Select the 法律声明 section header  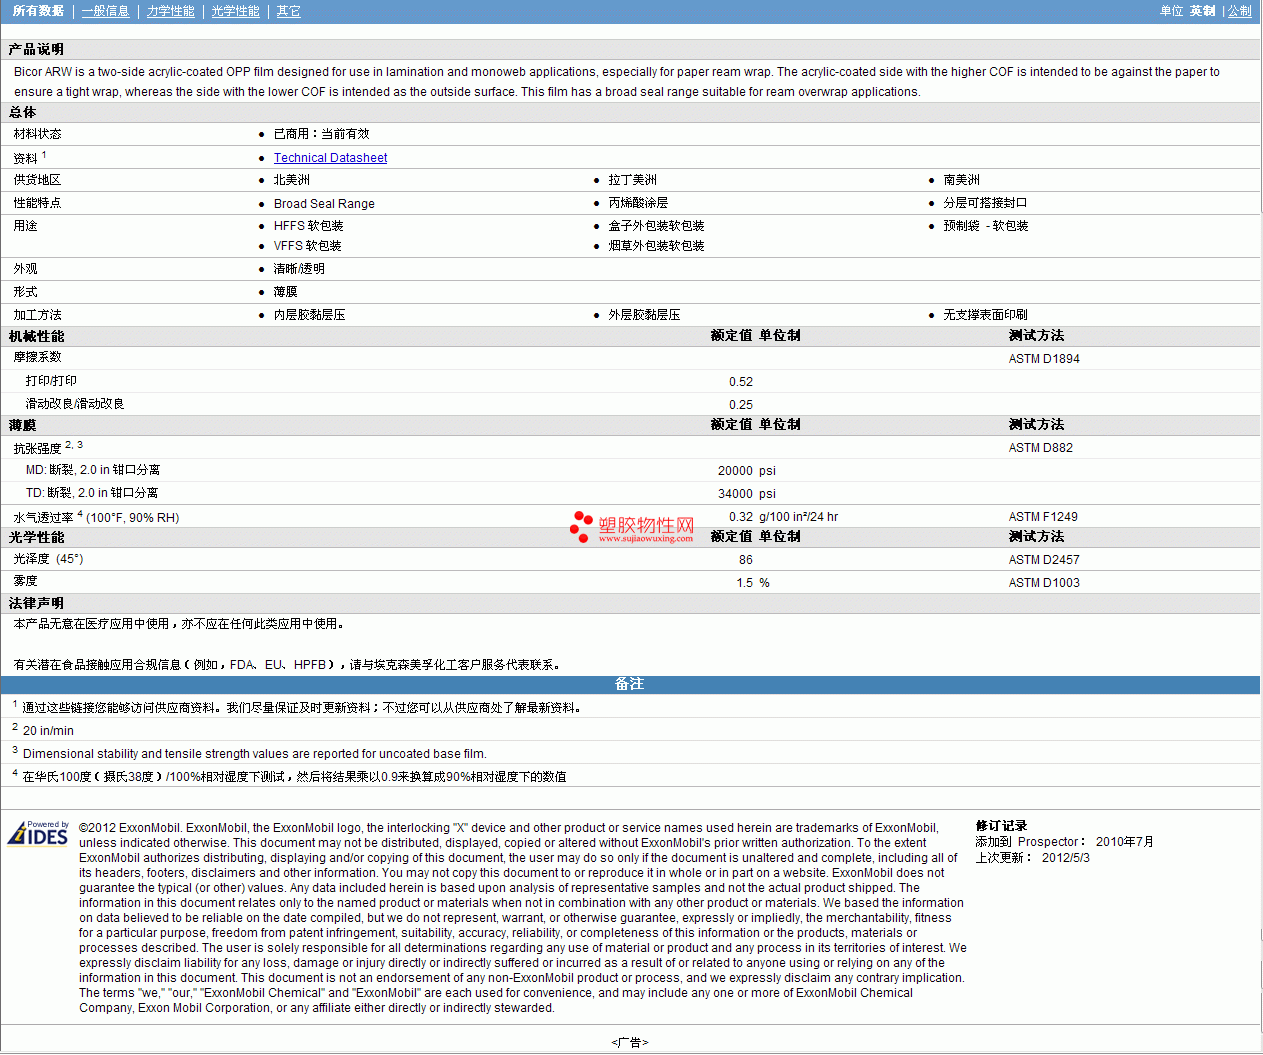(36, 604)
